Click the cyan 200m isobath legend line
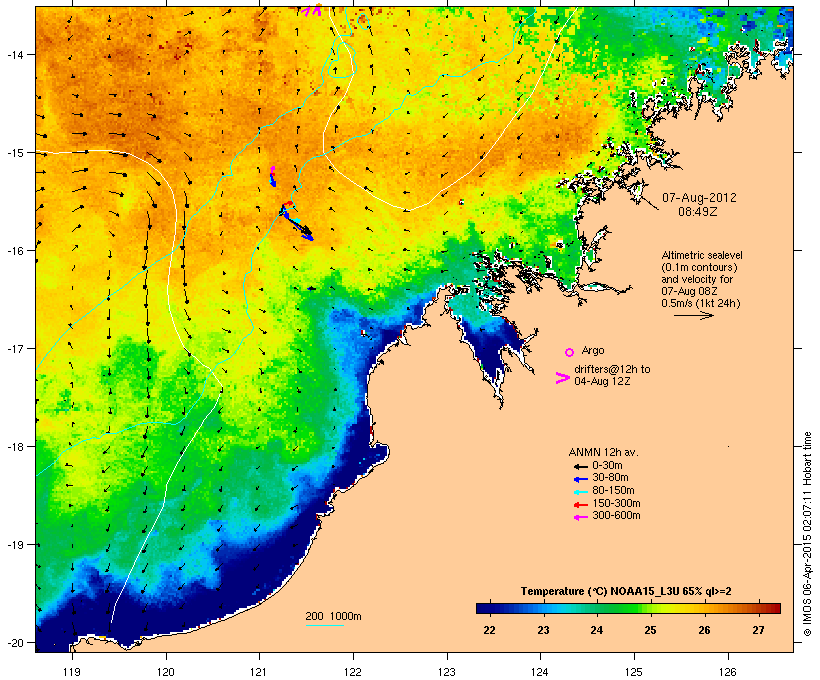 pos(324,625)
